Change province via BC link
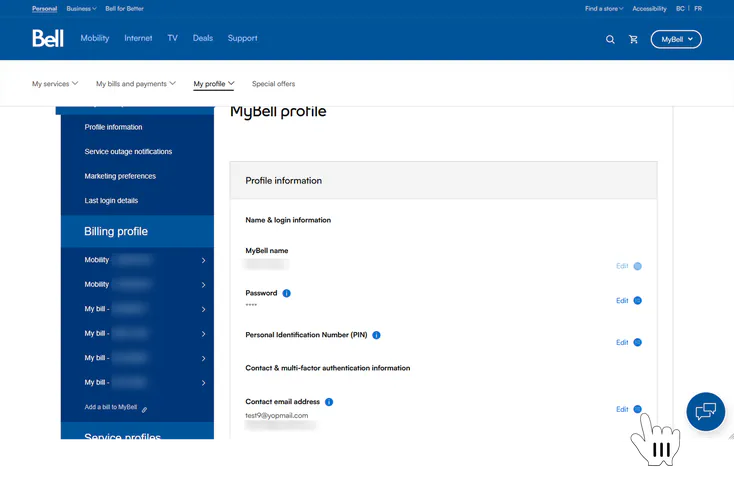Image resolution: width=734 pixels, height=480 pixels. (680, 8)
